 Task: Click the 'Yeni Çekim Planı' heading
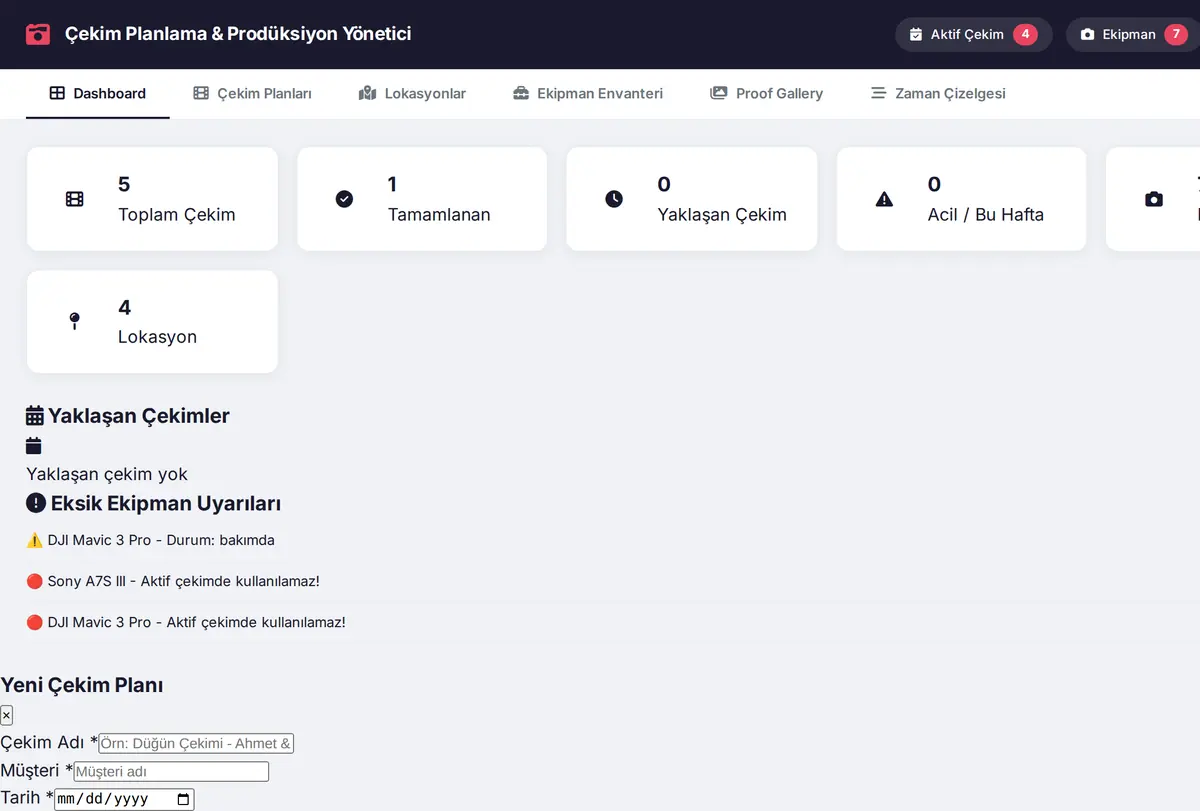[x=82, y=685]
